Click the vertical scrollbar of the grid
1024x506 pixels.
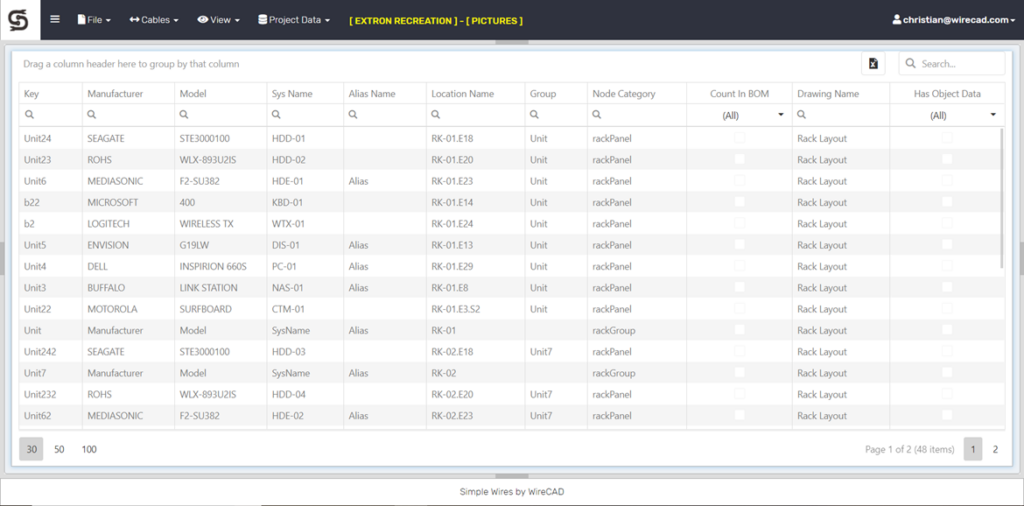click(x=1002, y=200)
